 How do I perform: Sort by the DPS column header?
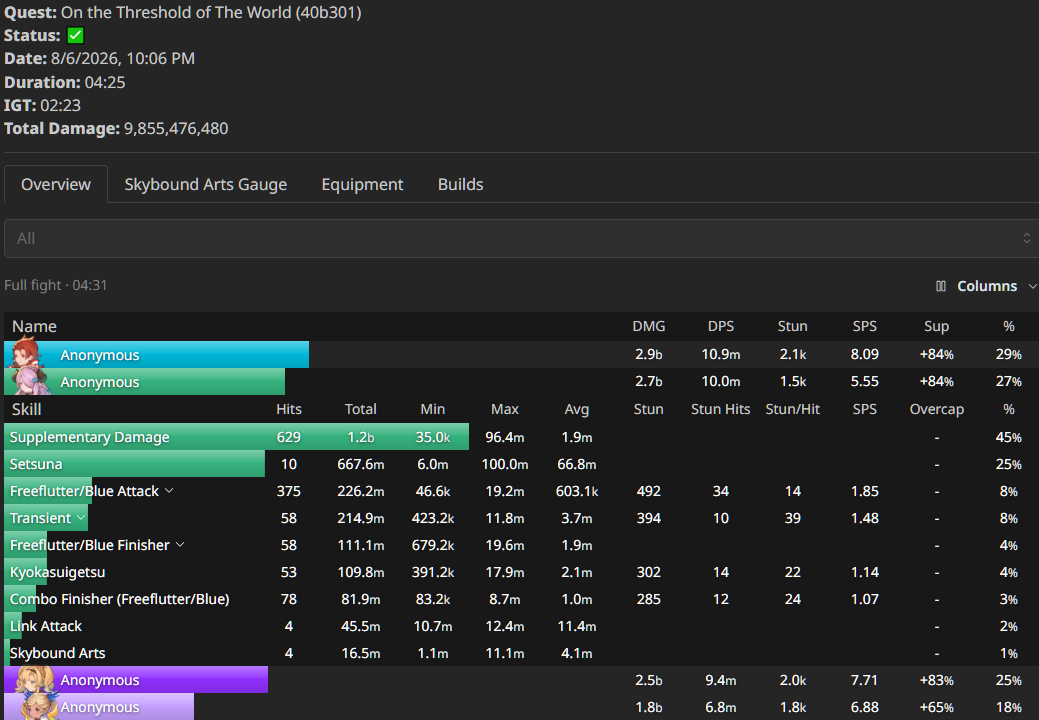pos(720,326)
